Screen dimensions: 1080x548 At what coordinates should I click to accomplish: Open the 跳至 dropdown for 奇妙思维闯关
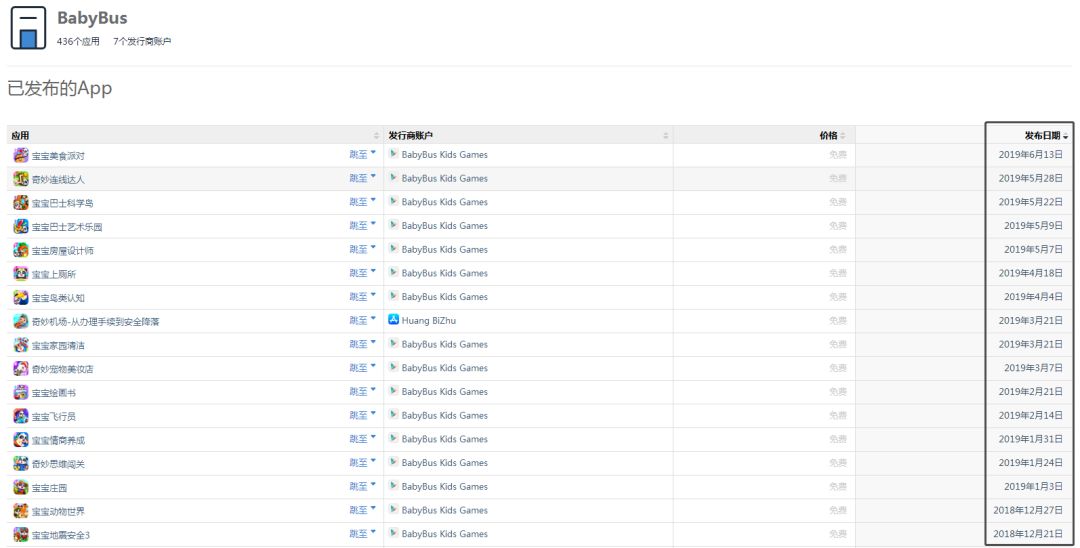(362, 463)
